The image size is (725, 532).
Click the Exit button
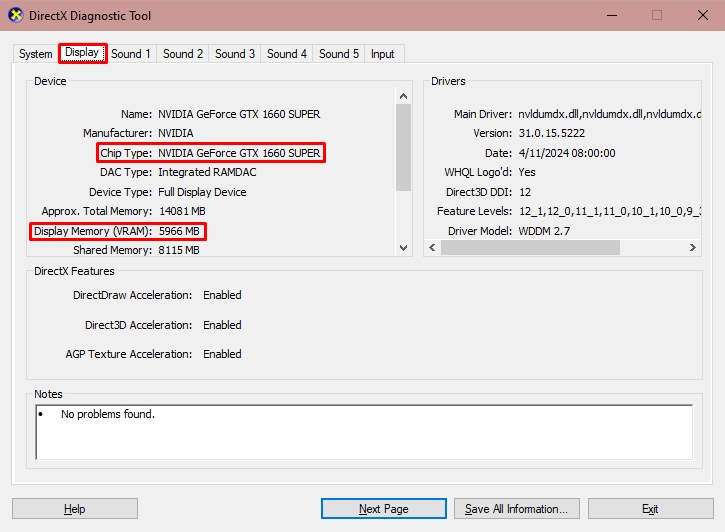coord(650,508)
